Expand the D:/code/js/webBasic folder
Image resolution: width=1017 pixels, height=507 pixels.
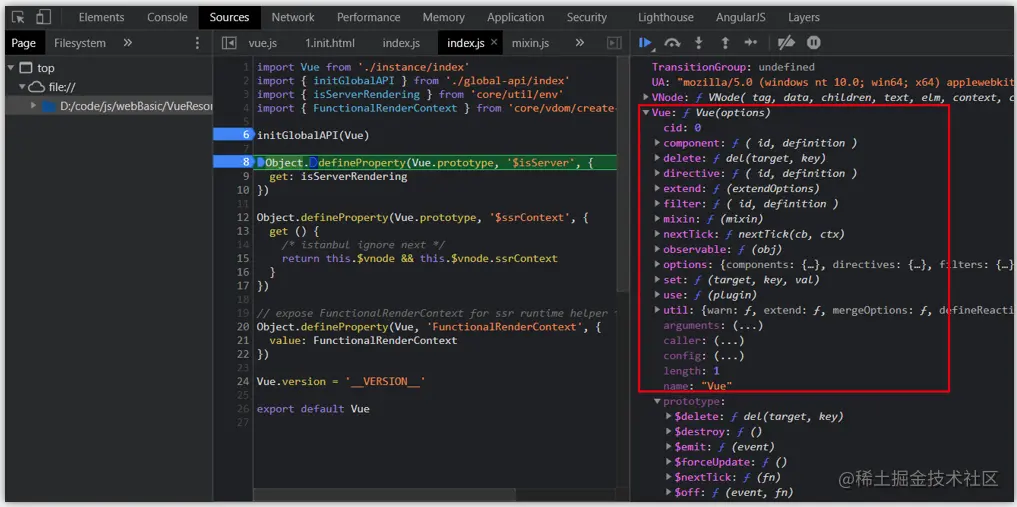pyautogui.click(x=34, y=105)
